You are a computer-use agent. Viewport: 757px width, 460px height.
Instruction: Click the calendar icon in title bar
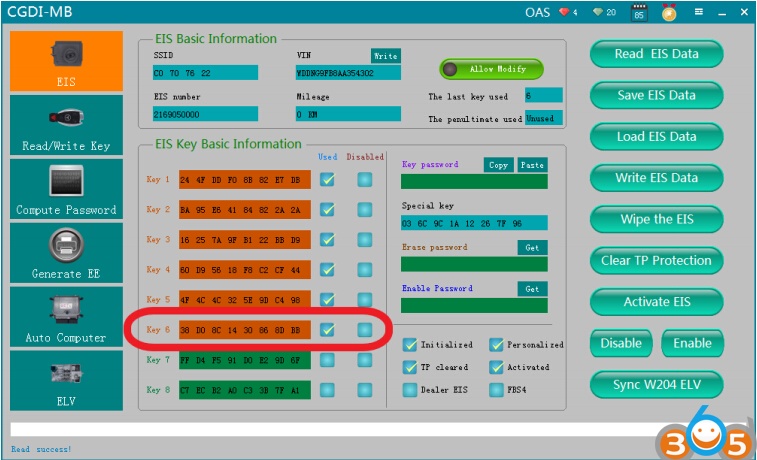(x=639, y=12)
